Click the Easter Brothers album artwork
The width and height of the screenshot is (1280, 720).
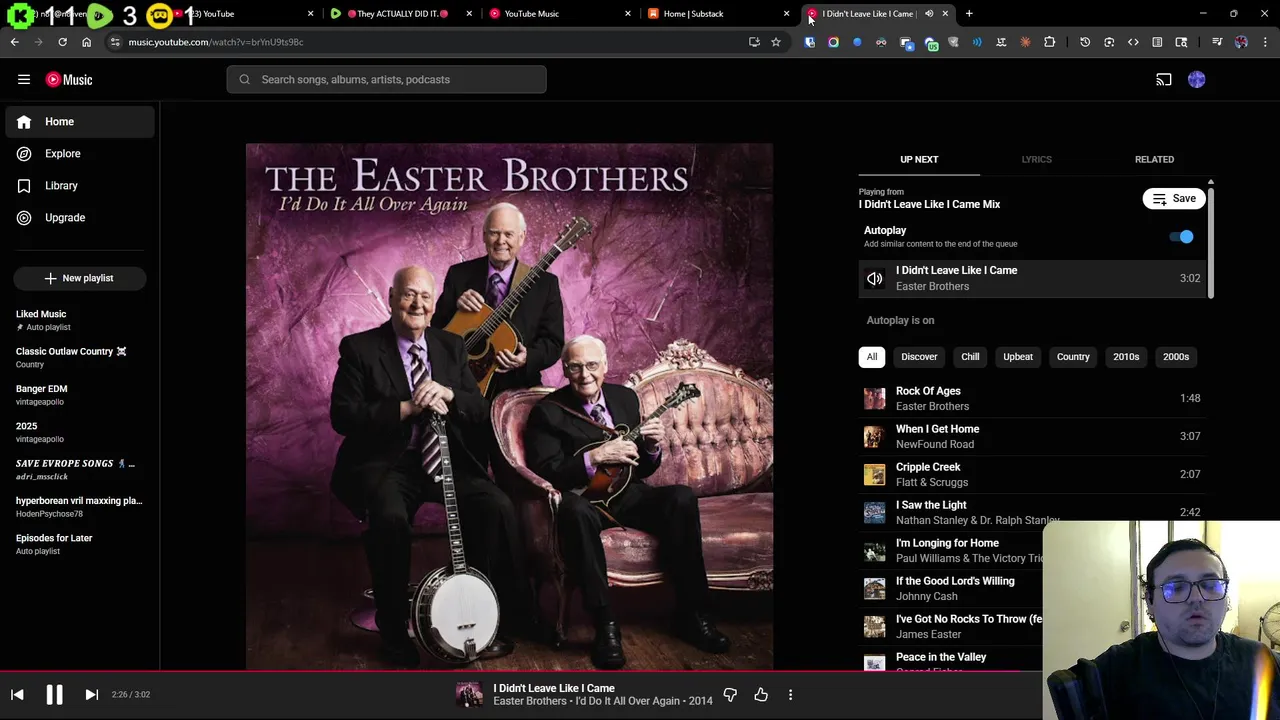[509, 406]
